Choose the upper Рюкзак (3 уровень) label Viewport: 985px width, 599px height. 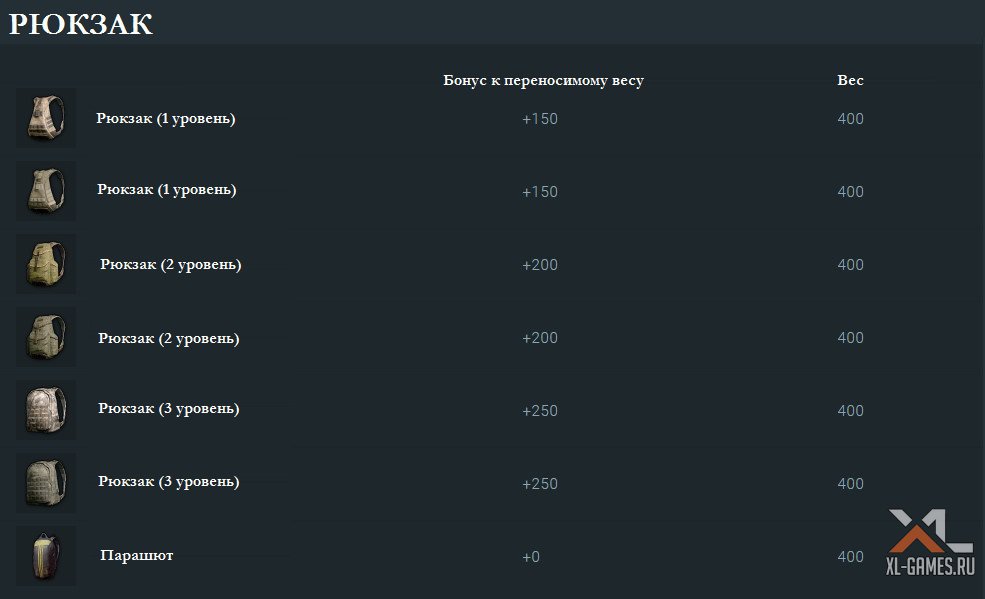click(x=169, y=408)
